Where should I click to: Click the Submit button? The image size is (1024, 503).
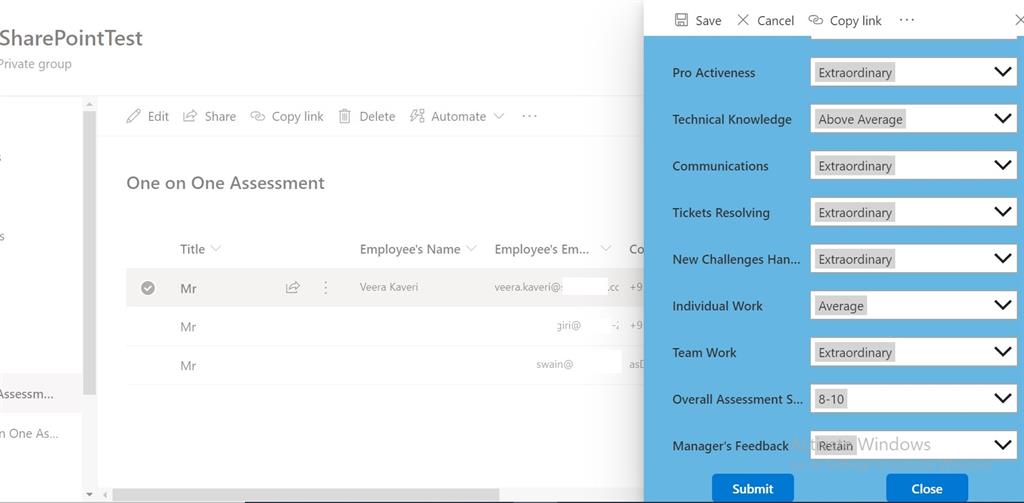point(752,489)
